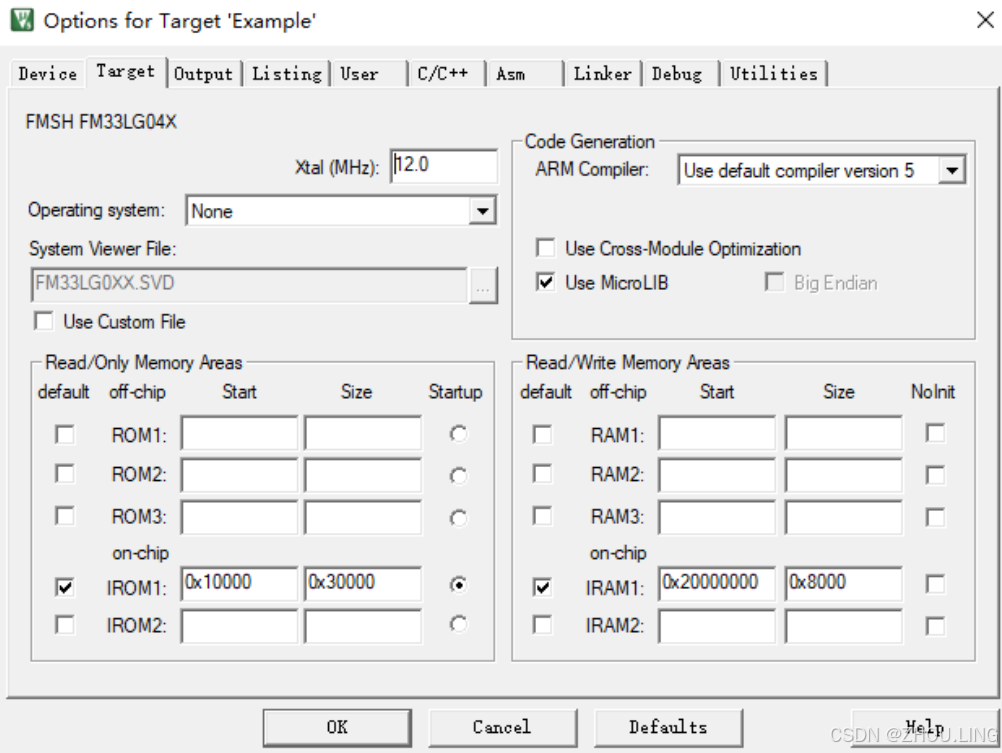Check the ROM3 default checkbox
Viewport: 1002px width, 753px height.
(65, 516)
